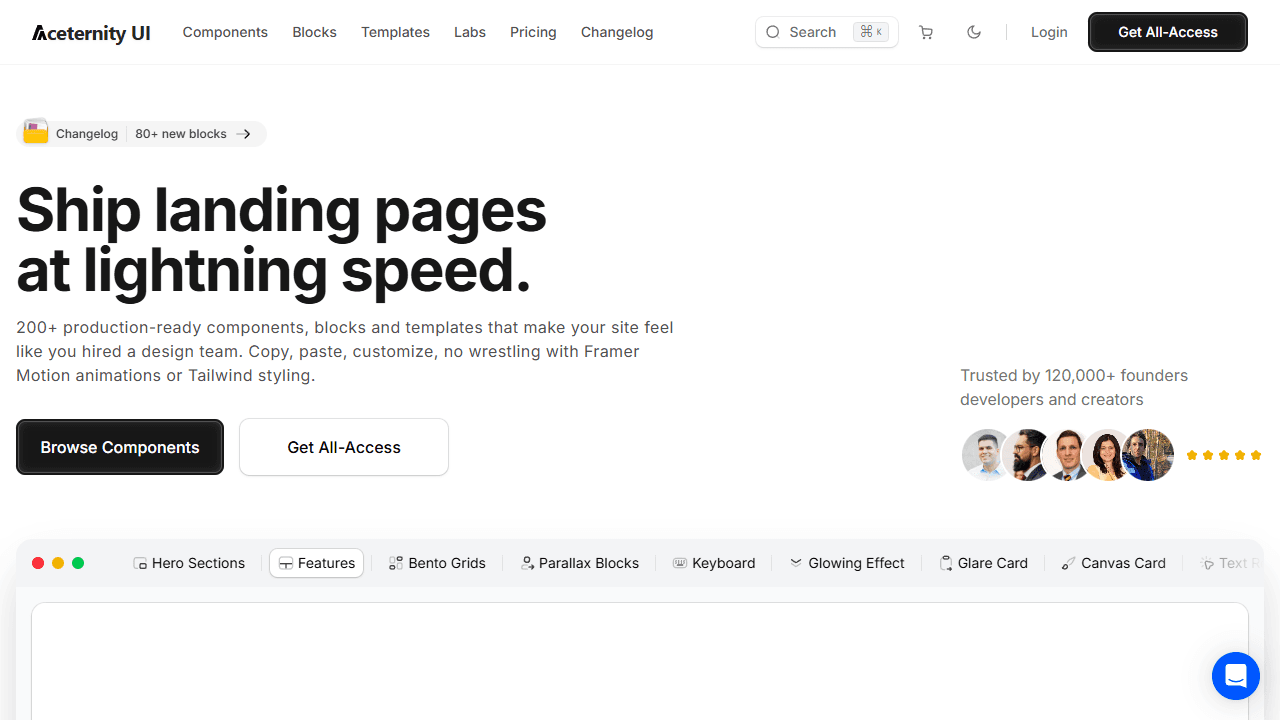
Task: Open the Templates nav item
Action: click(x=395, y=32)
